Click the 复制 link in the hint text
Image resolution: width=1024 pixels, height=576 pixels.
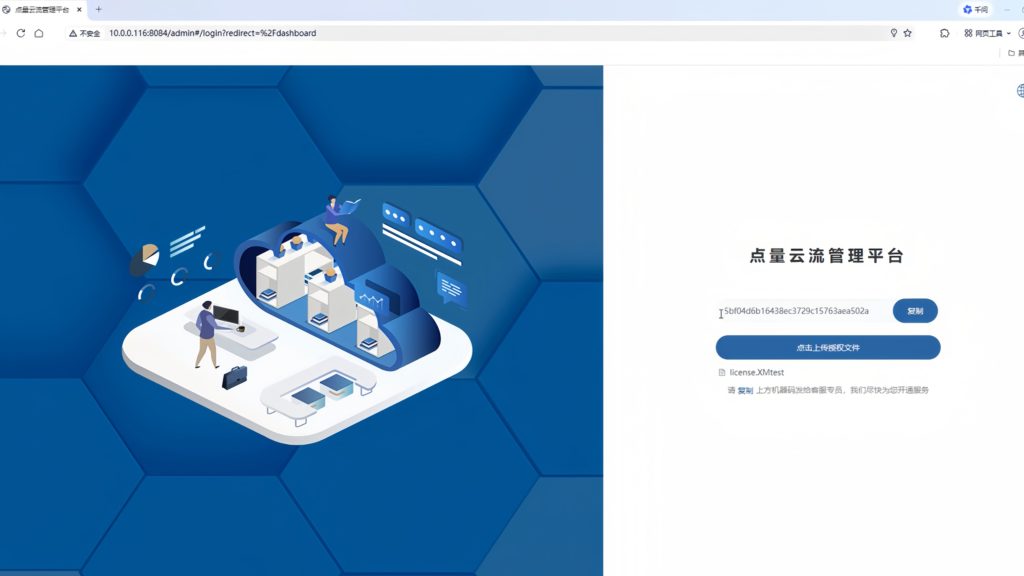coord(745,390)
